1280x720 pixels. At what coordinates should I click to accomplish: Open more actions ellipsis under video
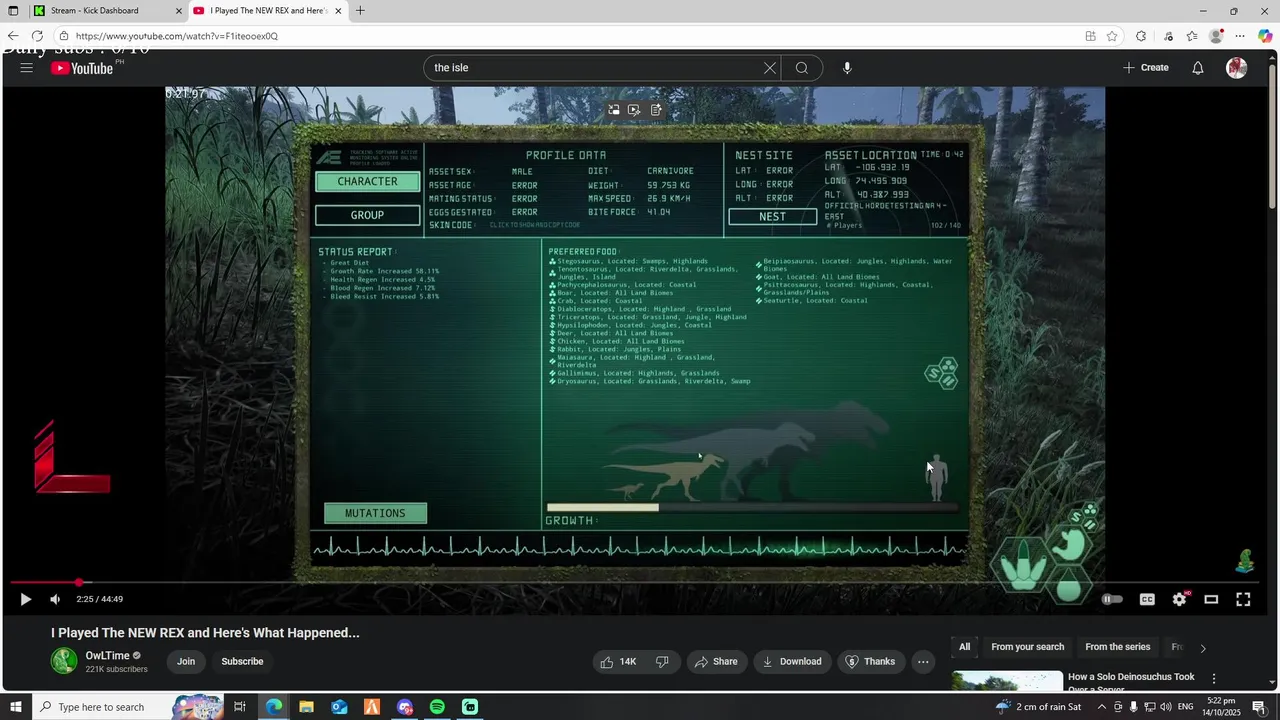tap(923, 661)
